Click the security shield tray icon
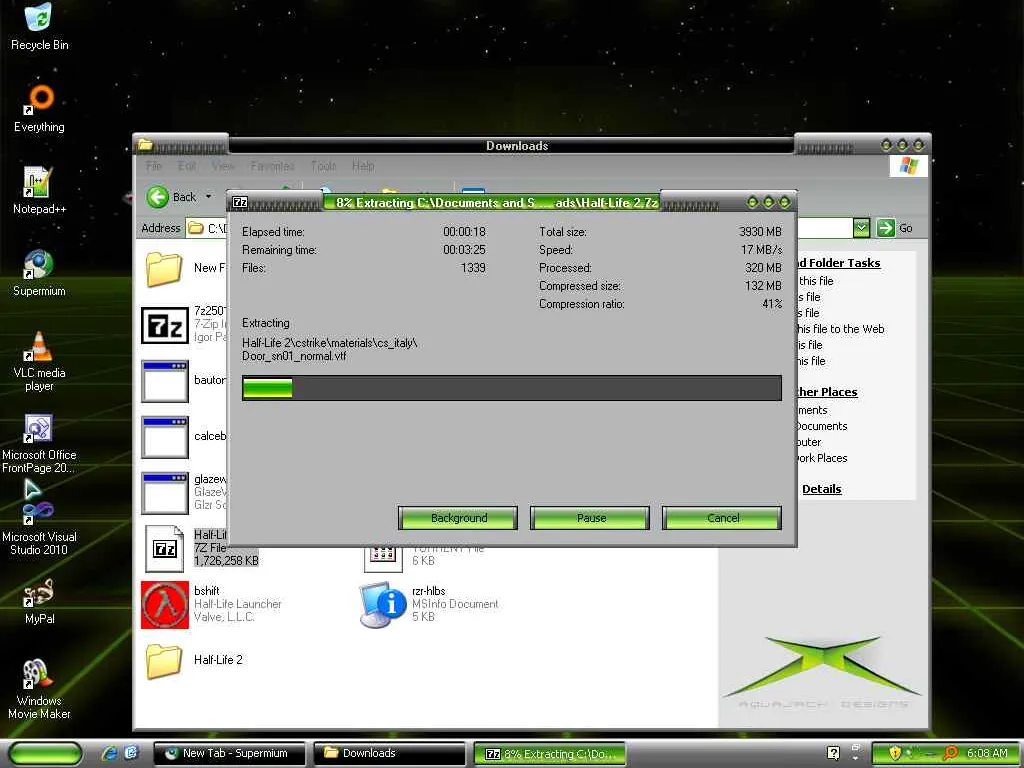This screenshot has height=768, width=1024. (x=895, y=753)
